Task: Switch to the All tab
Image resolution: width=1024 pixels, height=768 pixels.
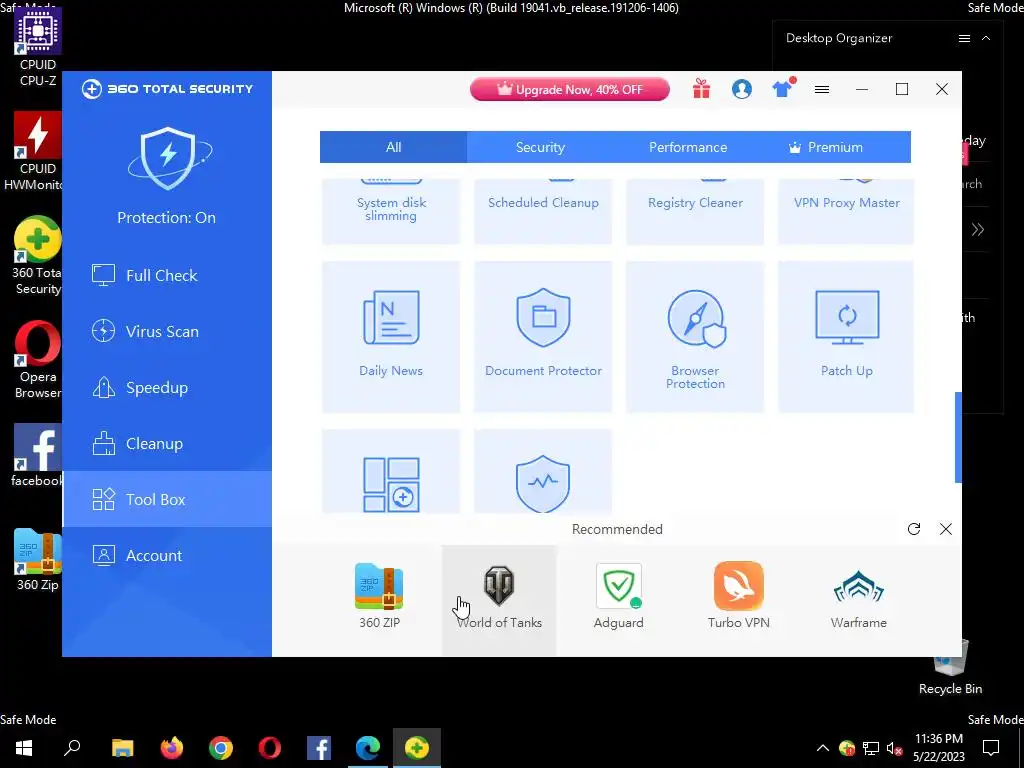Action: 393,147
